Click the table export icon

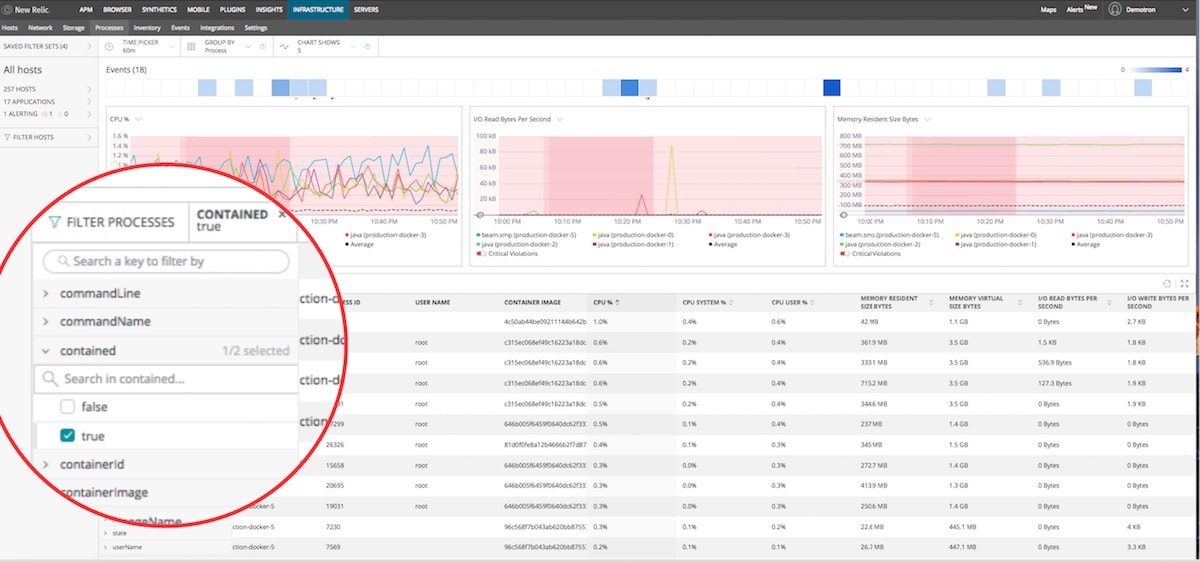(1168, 284)
